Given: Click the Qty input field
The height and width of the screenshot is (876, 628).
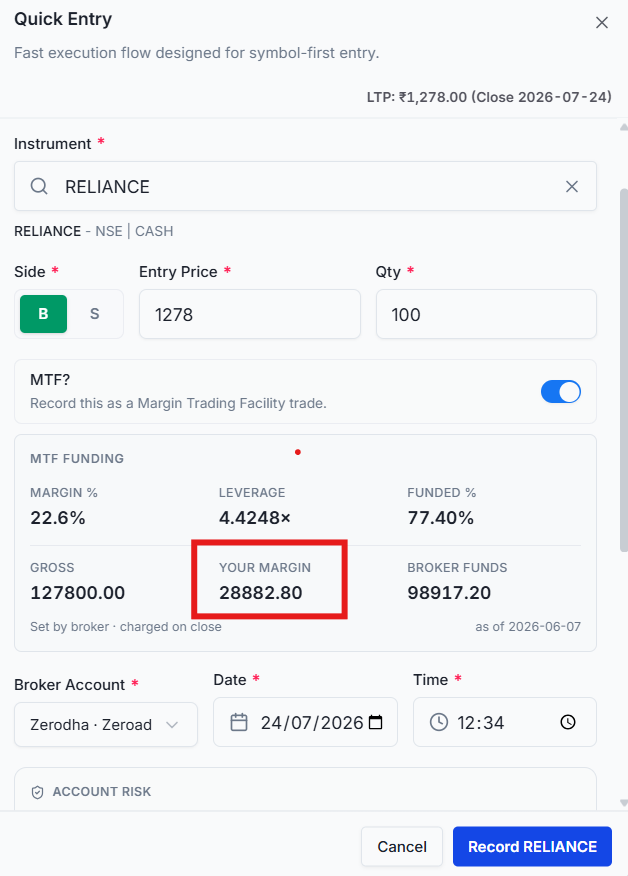Looking at the screenshot, I should coord(486,314).
